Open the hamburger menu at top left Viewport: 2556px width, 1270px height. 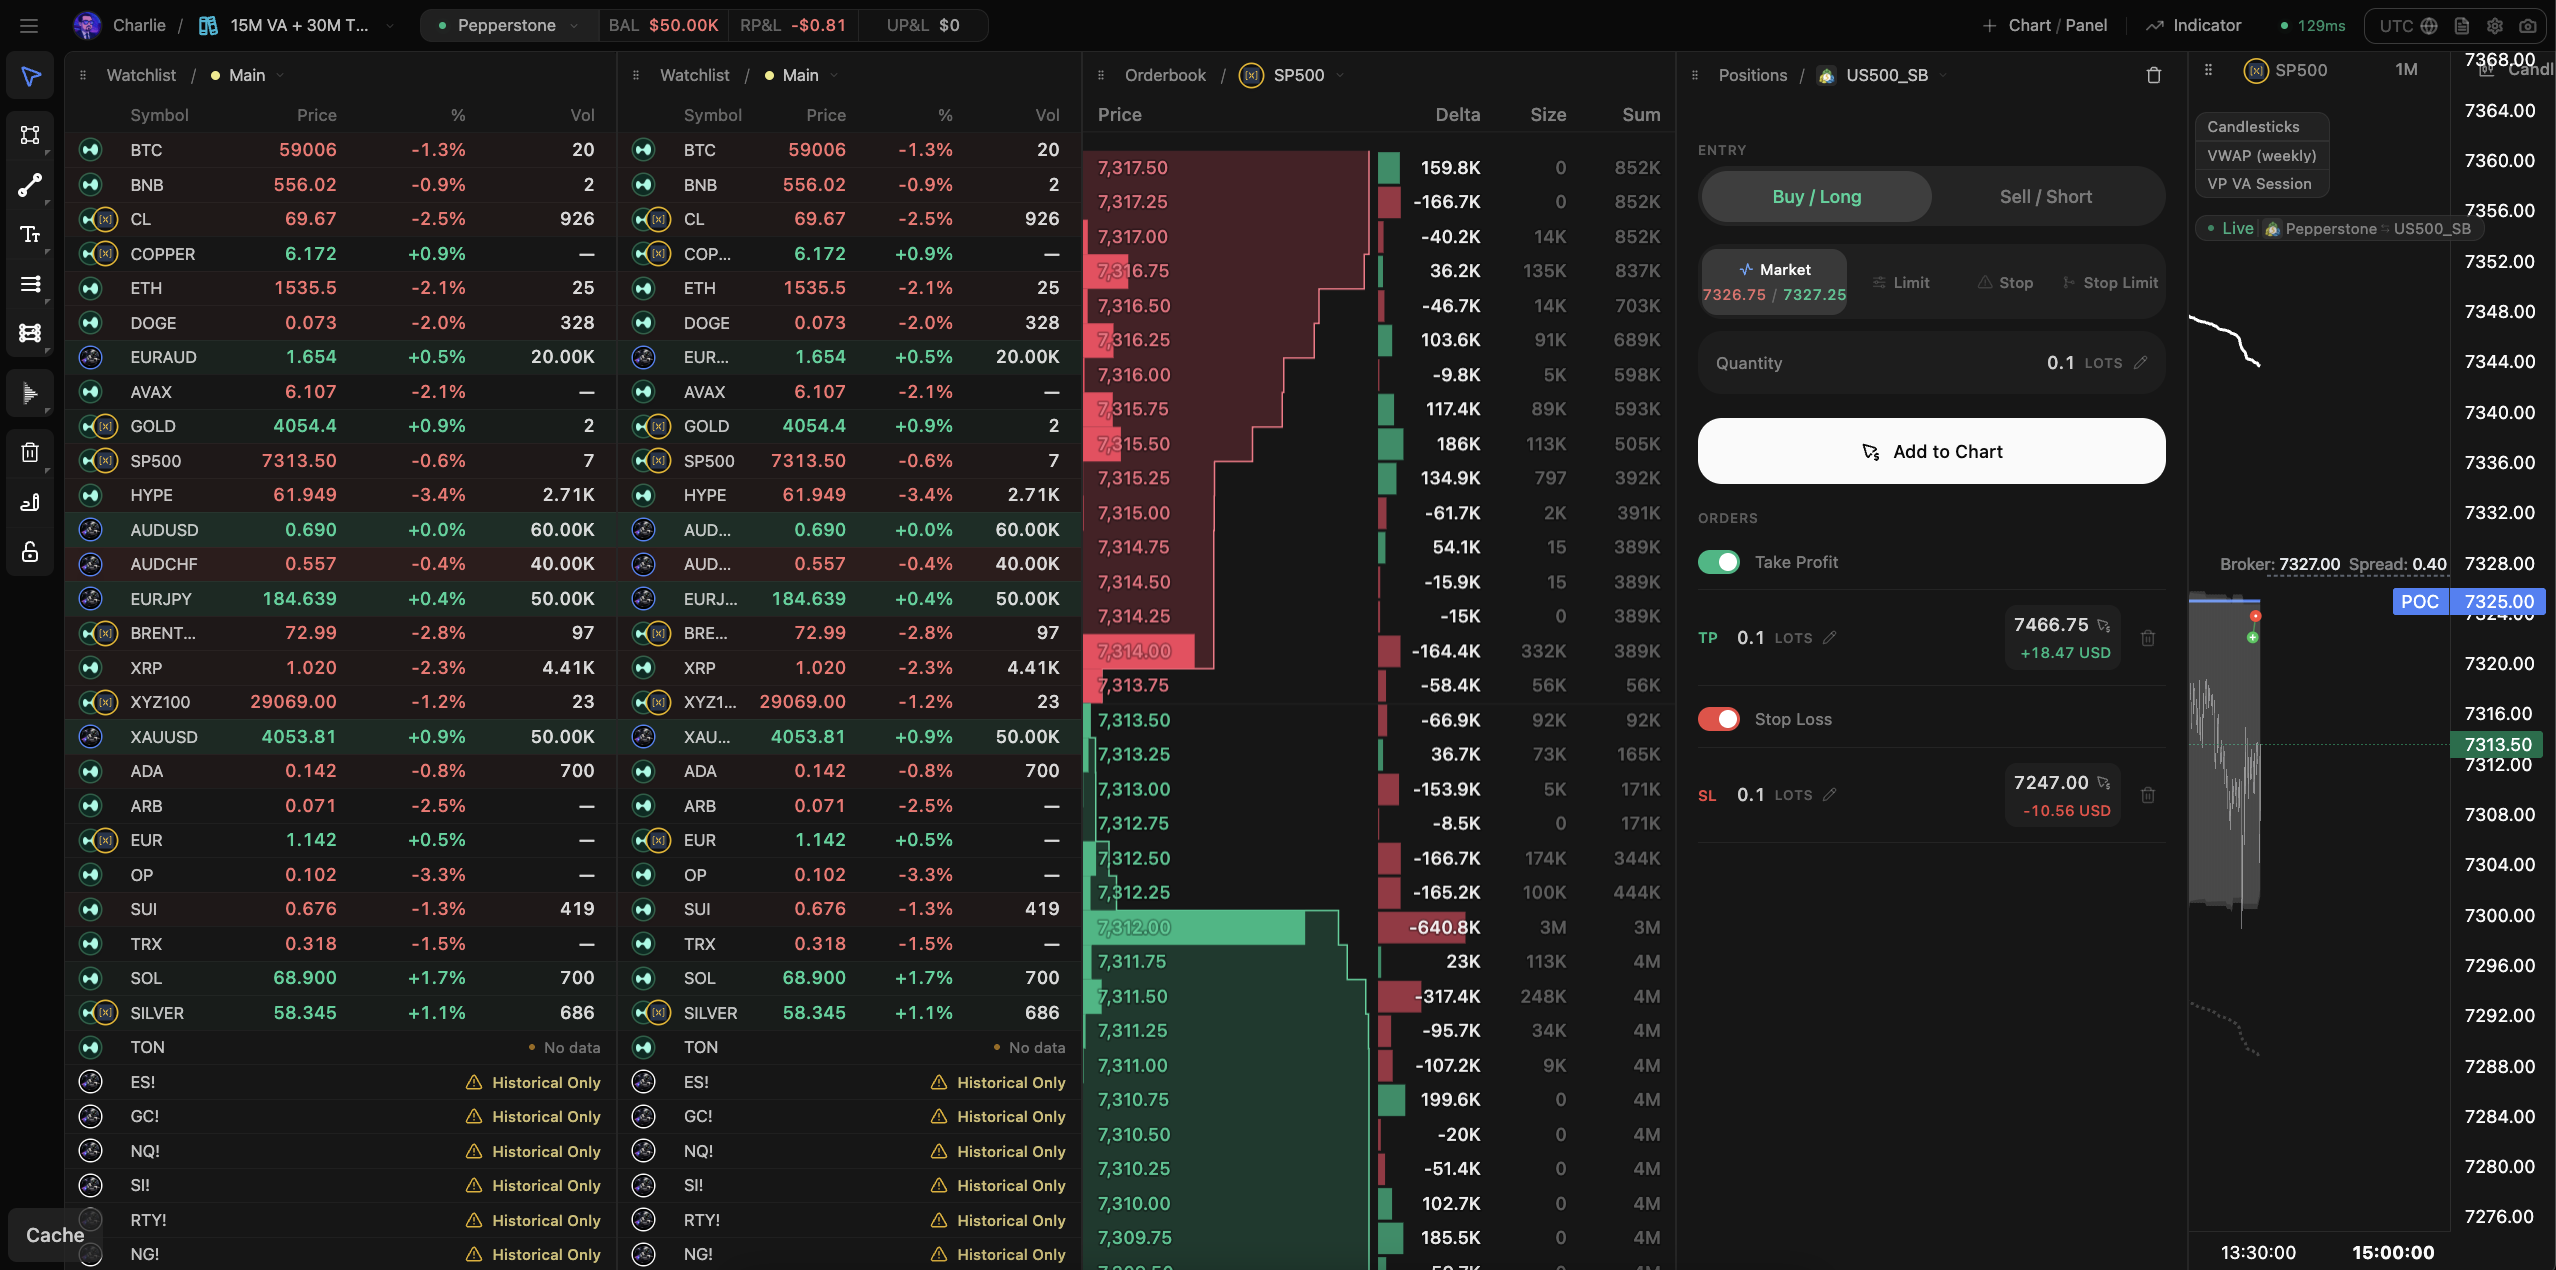click(x=29, y=26)
